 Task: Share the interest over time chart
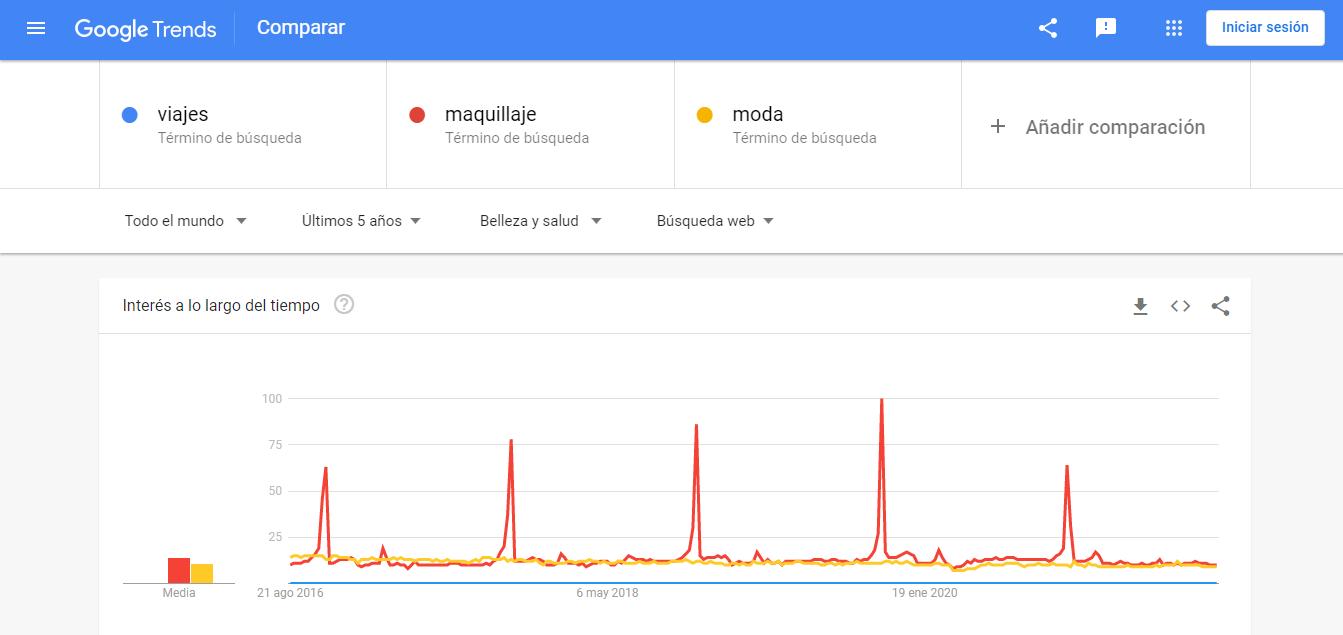1220,306
